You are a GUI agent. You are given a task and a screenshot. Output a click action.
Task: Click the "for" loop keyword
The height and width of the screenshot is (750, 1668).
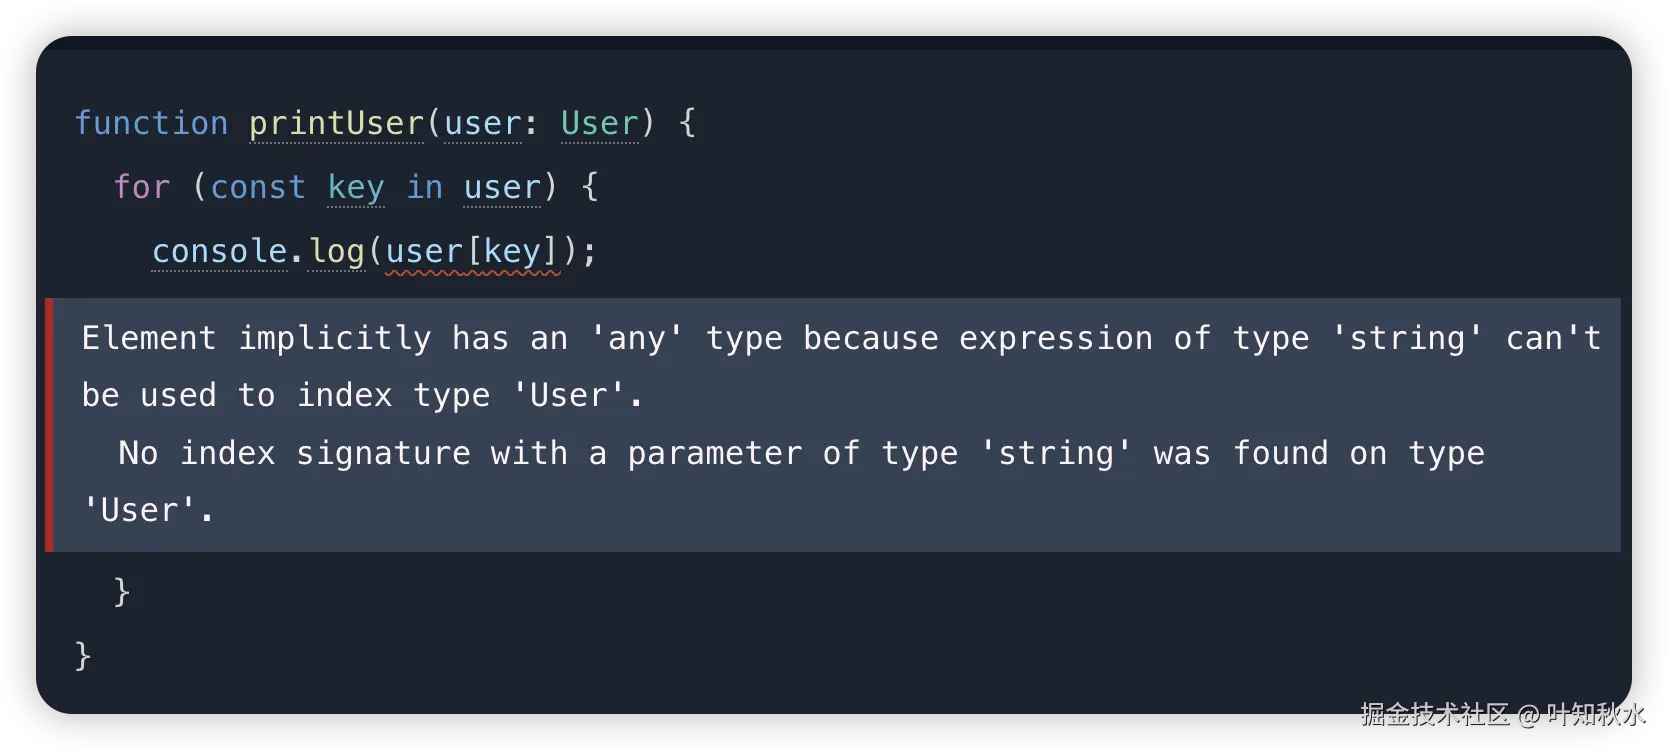(x=141, y=187)
